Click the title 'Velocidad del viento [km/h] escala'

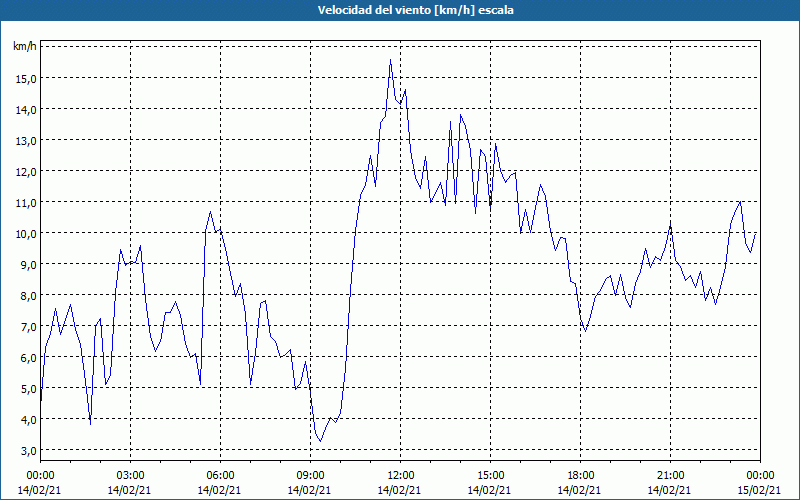point(415,10)
